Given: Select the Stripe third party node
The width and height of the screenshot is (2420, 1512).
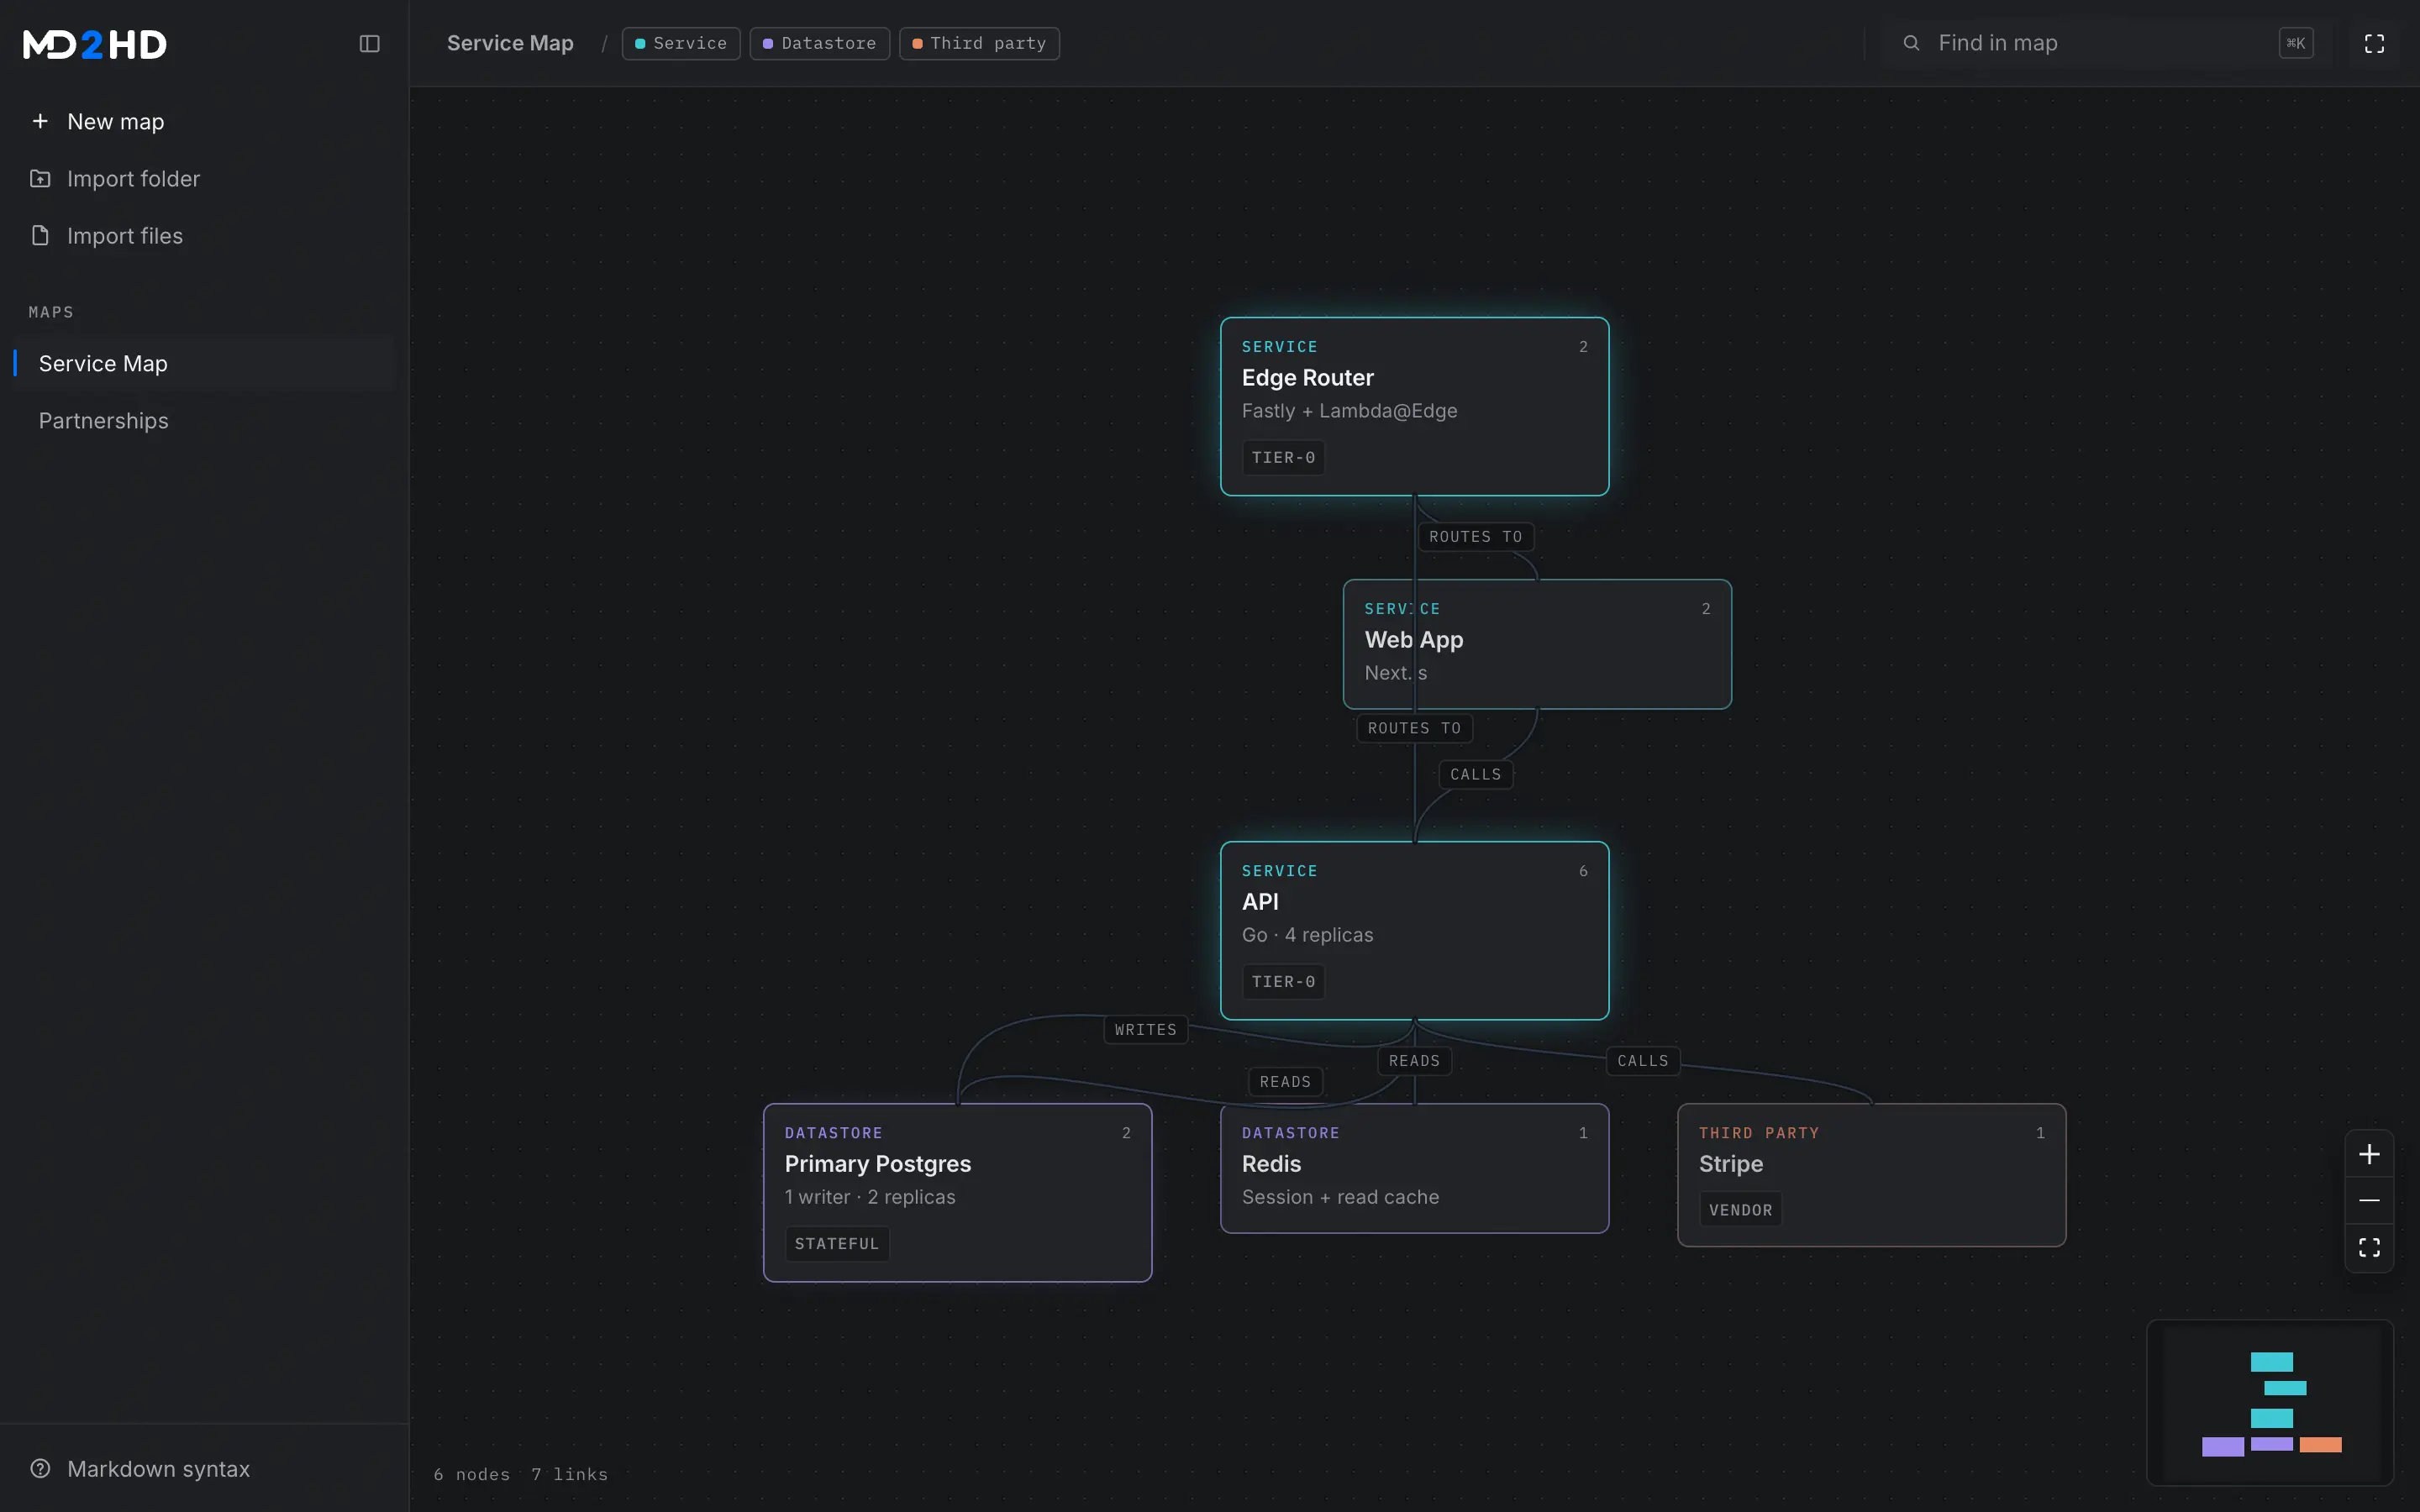Looking at the screenshot, I should [1871, 1175].
